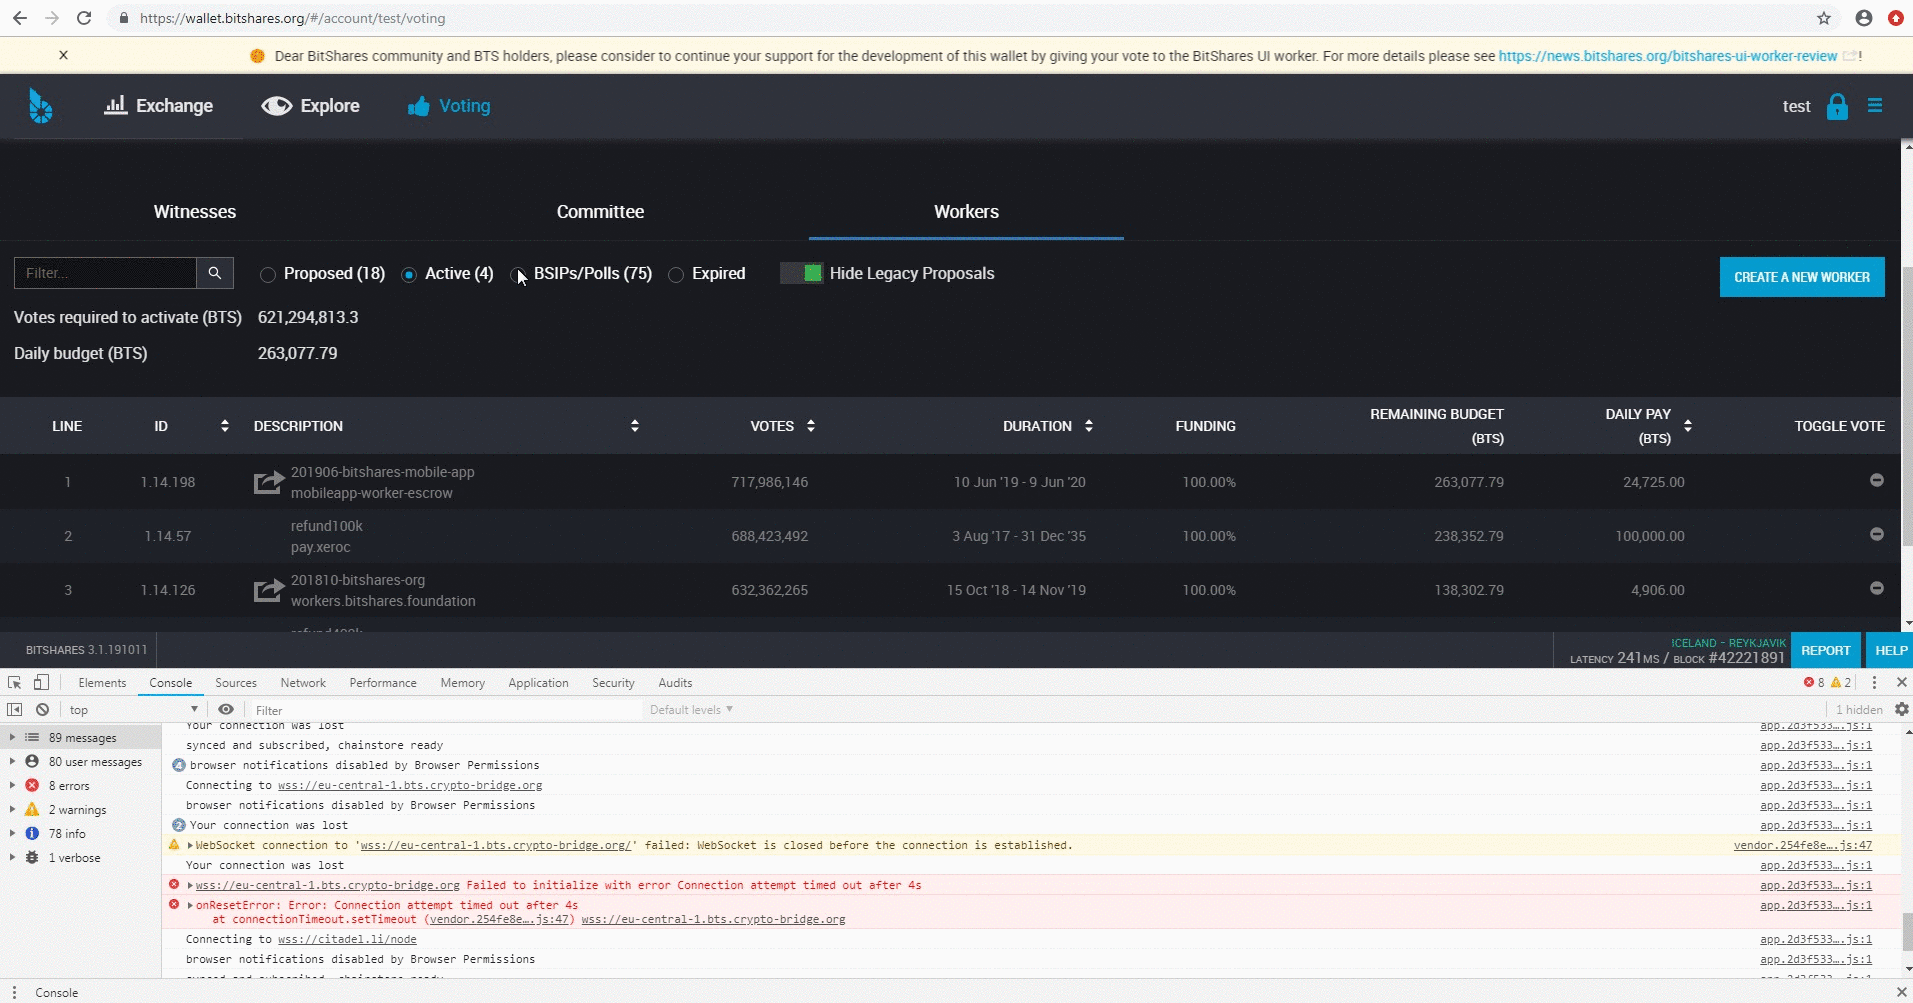The image size is (1913, 1003).
Task: Click the Voting thumbs-up icon
Action: [418, 106]
